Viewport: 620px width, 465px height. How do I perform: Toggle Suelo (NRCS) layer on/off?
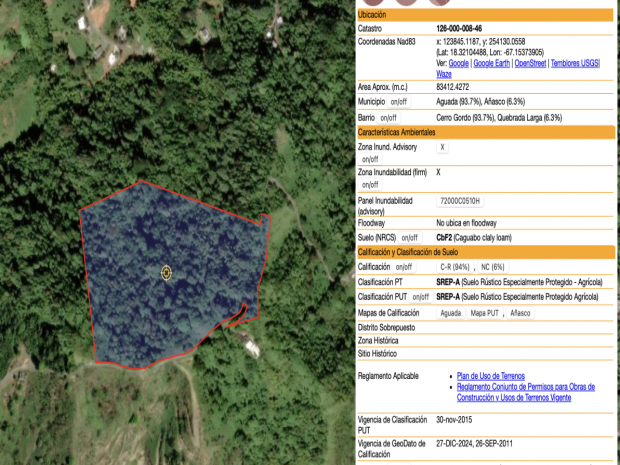pyautogui.click(x=410, y=238)
